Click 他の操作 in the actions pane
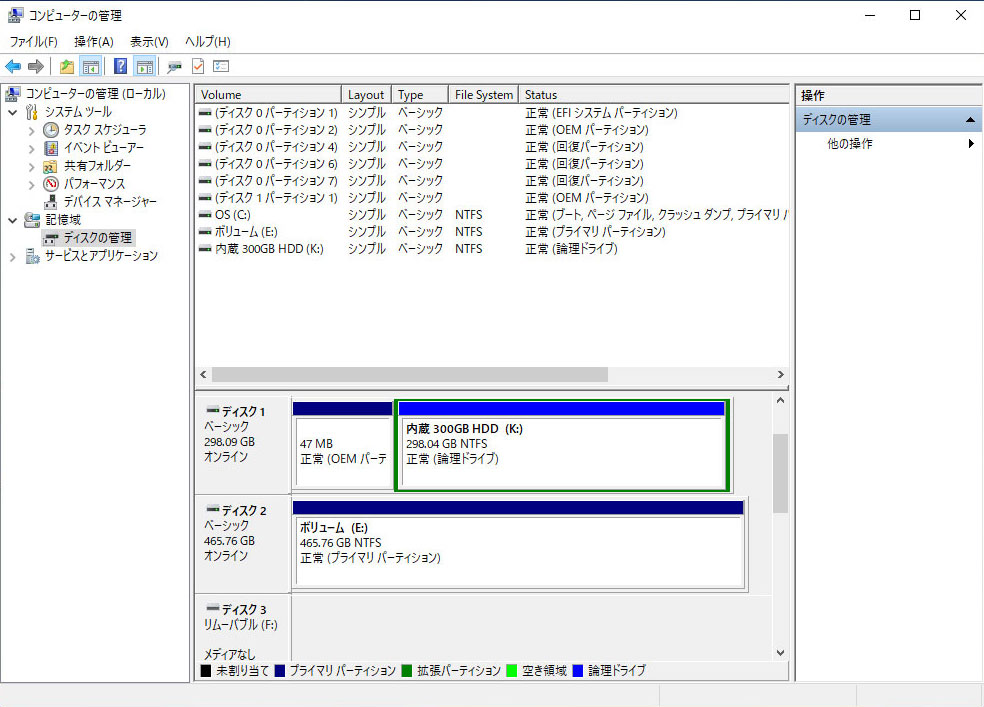This screenshot has height=707, width=984. click(x=850, y=144)
